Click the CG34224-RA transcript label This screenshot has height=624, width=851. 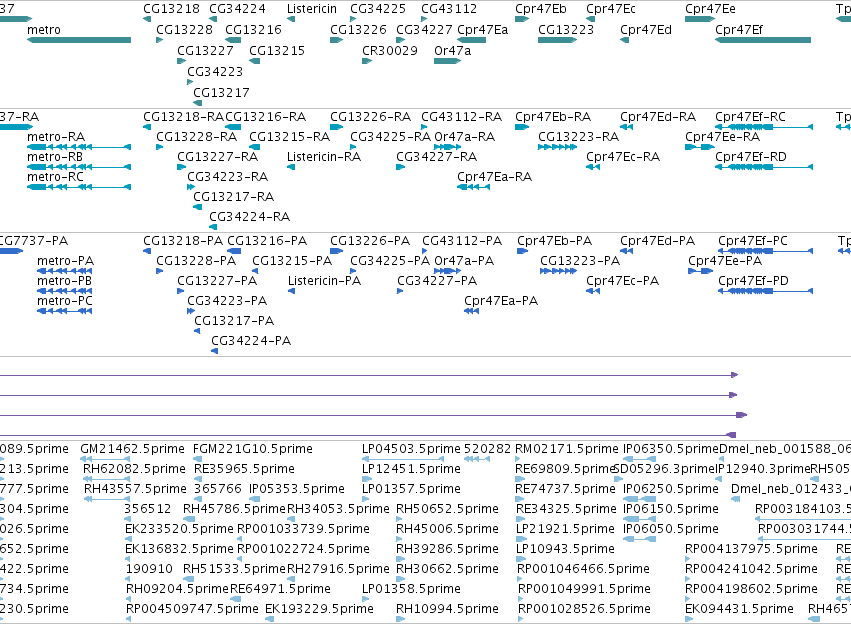tap(250, 217)
